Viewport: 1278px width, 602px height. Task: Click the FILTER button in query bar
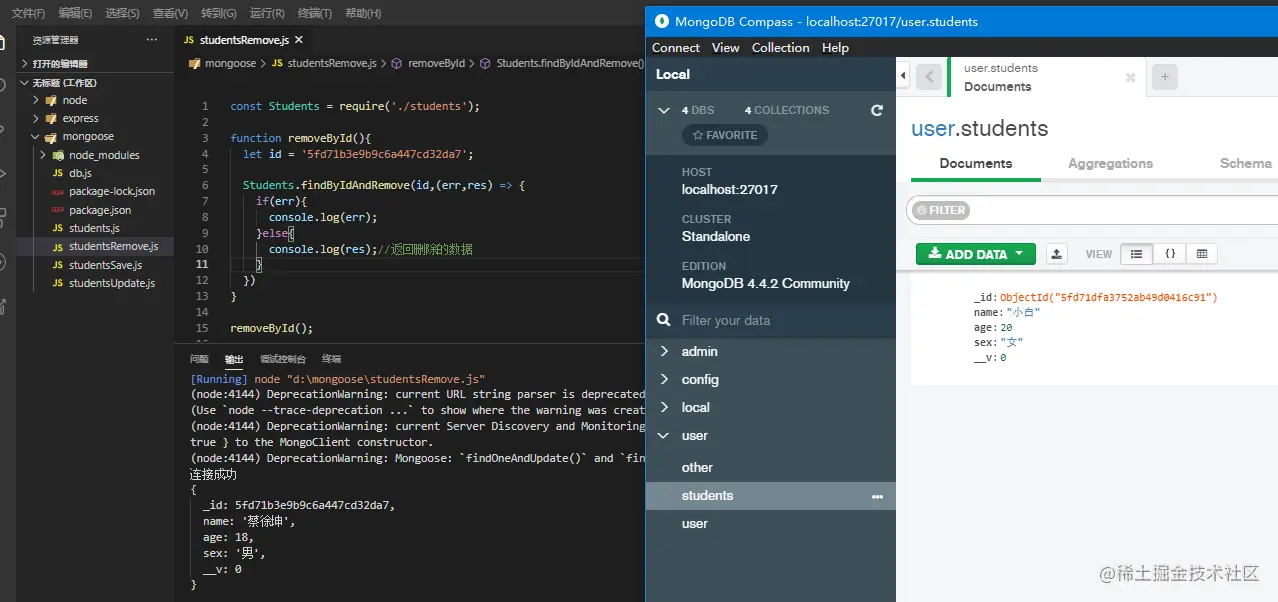tap(940, 210)
